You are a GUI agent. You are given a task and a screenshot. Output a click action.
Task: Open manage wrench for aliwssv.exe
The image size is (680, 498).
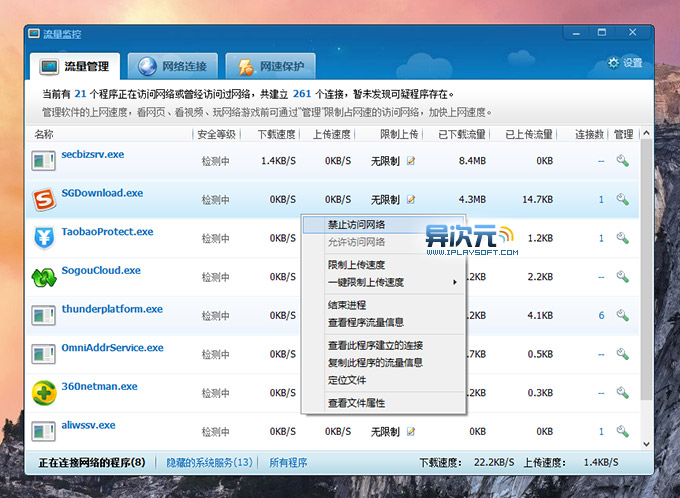click(623, 431)
